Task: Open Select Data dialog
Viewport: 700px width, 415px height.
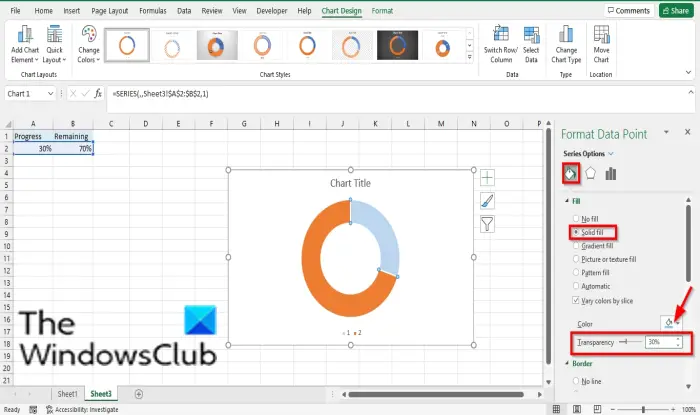Action: click(531, 45)
